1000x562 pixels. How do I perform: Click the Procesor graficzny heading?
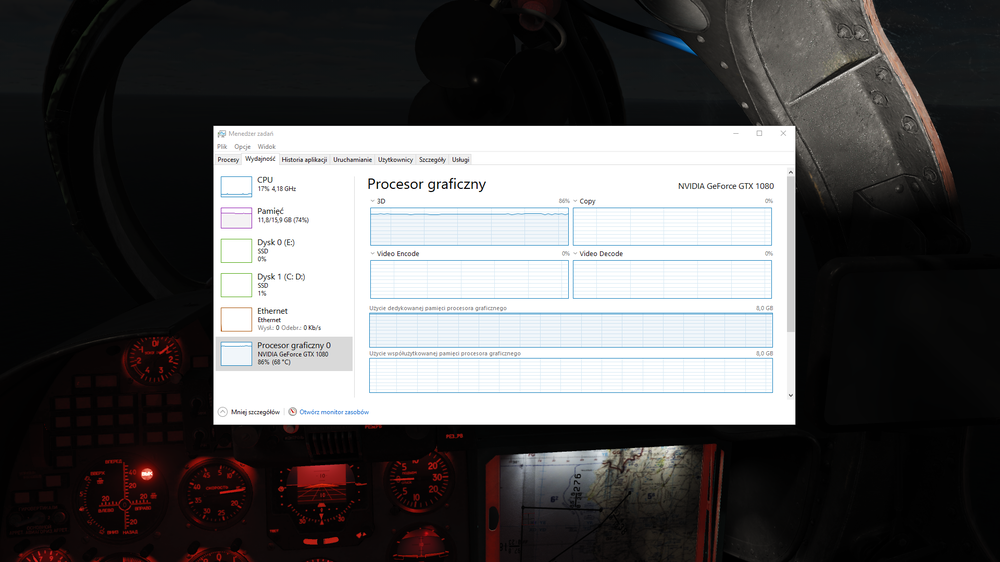tap(427, 184)
